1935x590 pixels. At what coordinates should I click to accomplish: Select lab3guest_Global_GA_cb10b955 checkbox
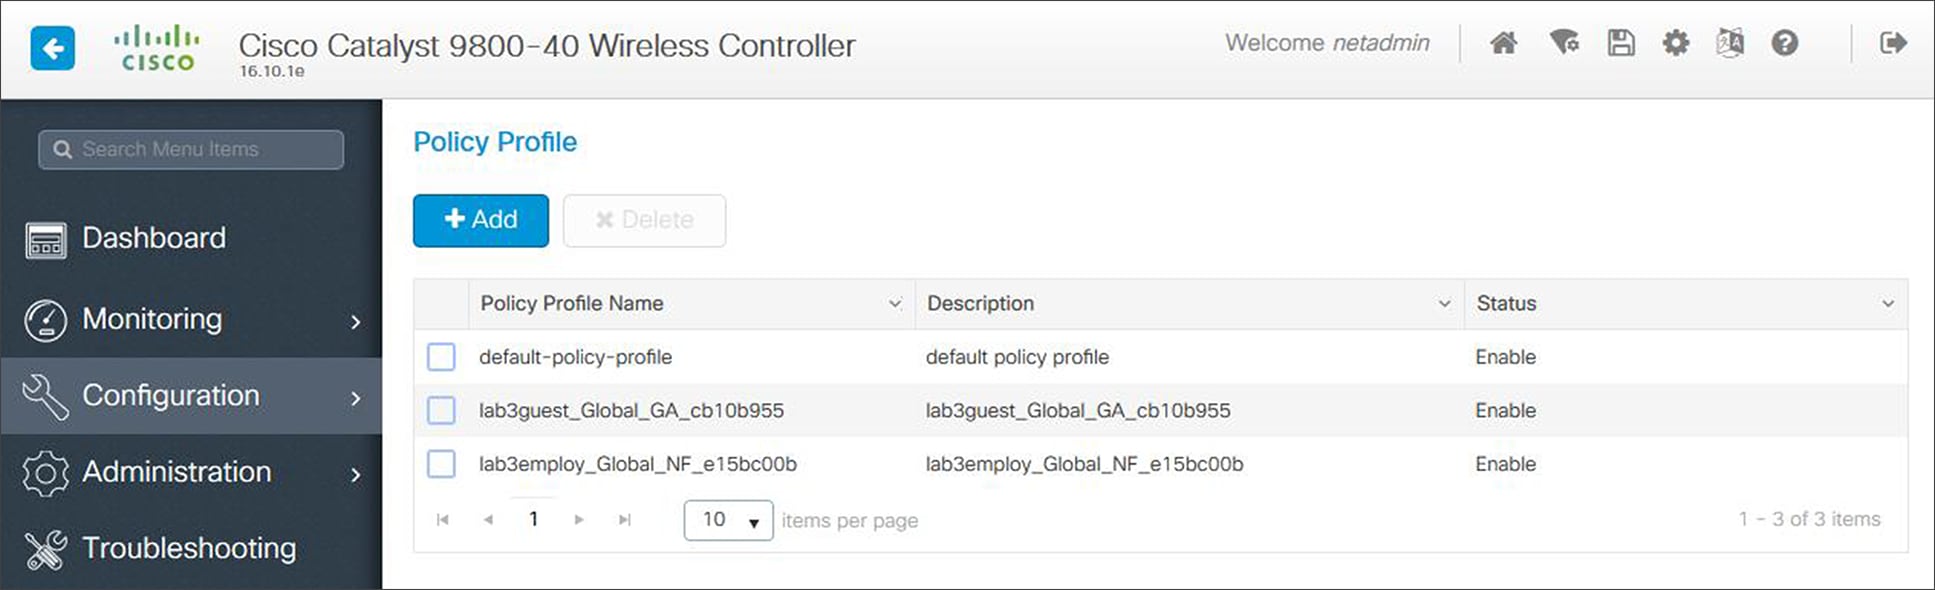(441, 410)
